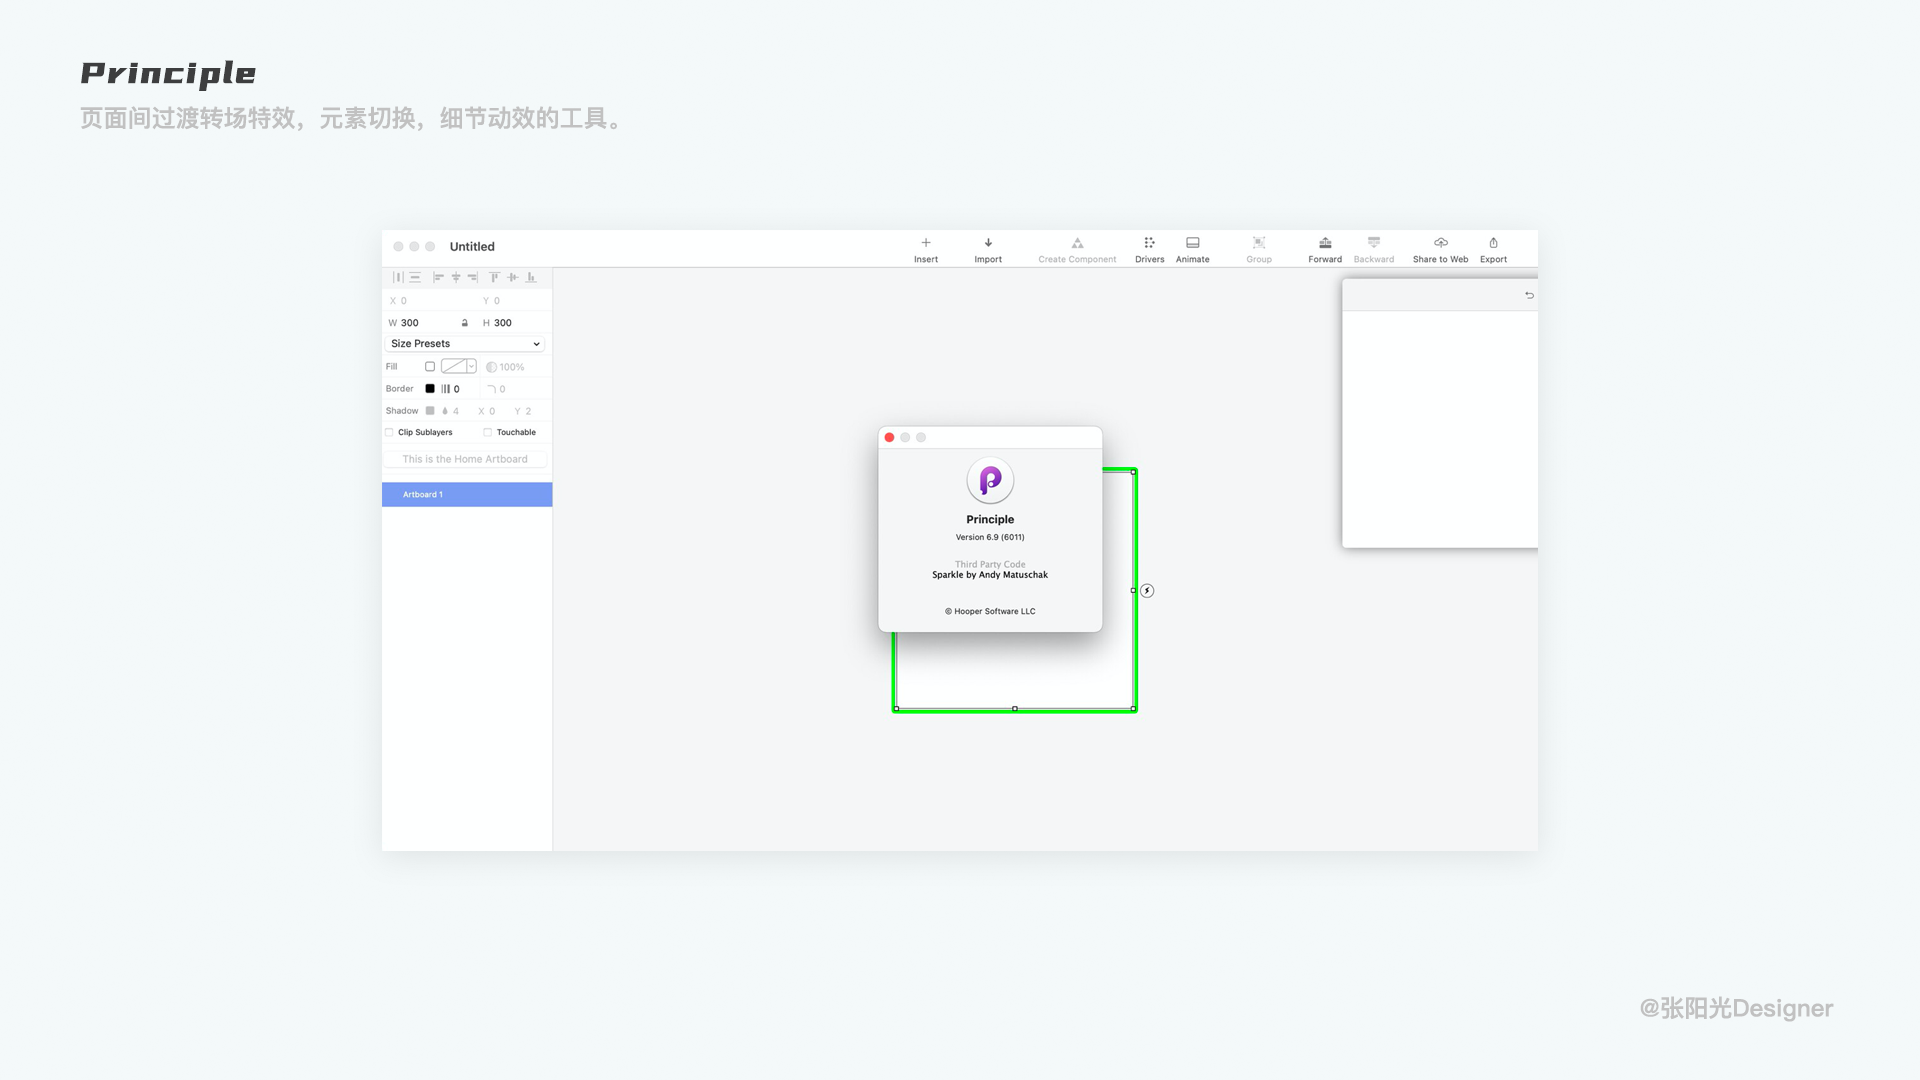Click the preview window rewind icon
This screenshot has height=1080, width=1920.
tap(1528, 295)
